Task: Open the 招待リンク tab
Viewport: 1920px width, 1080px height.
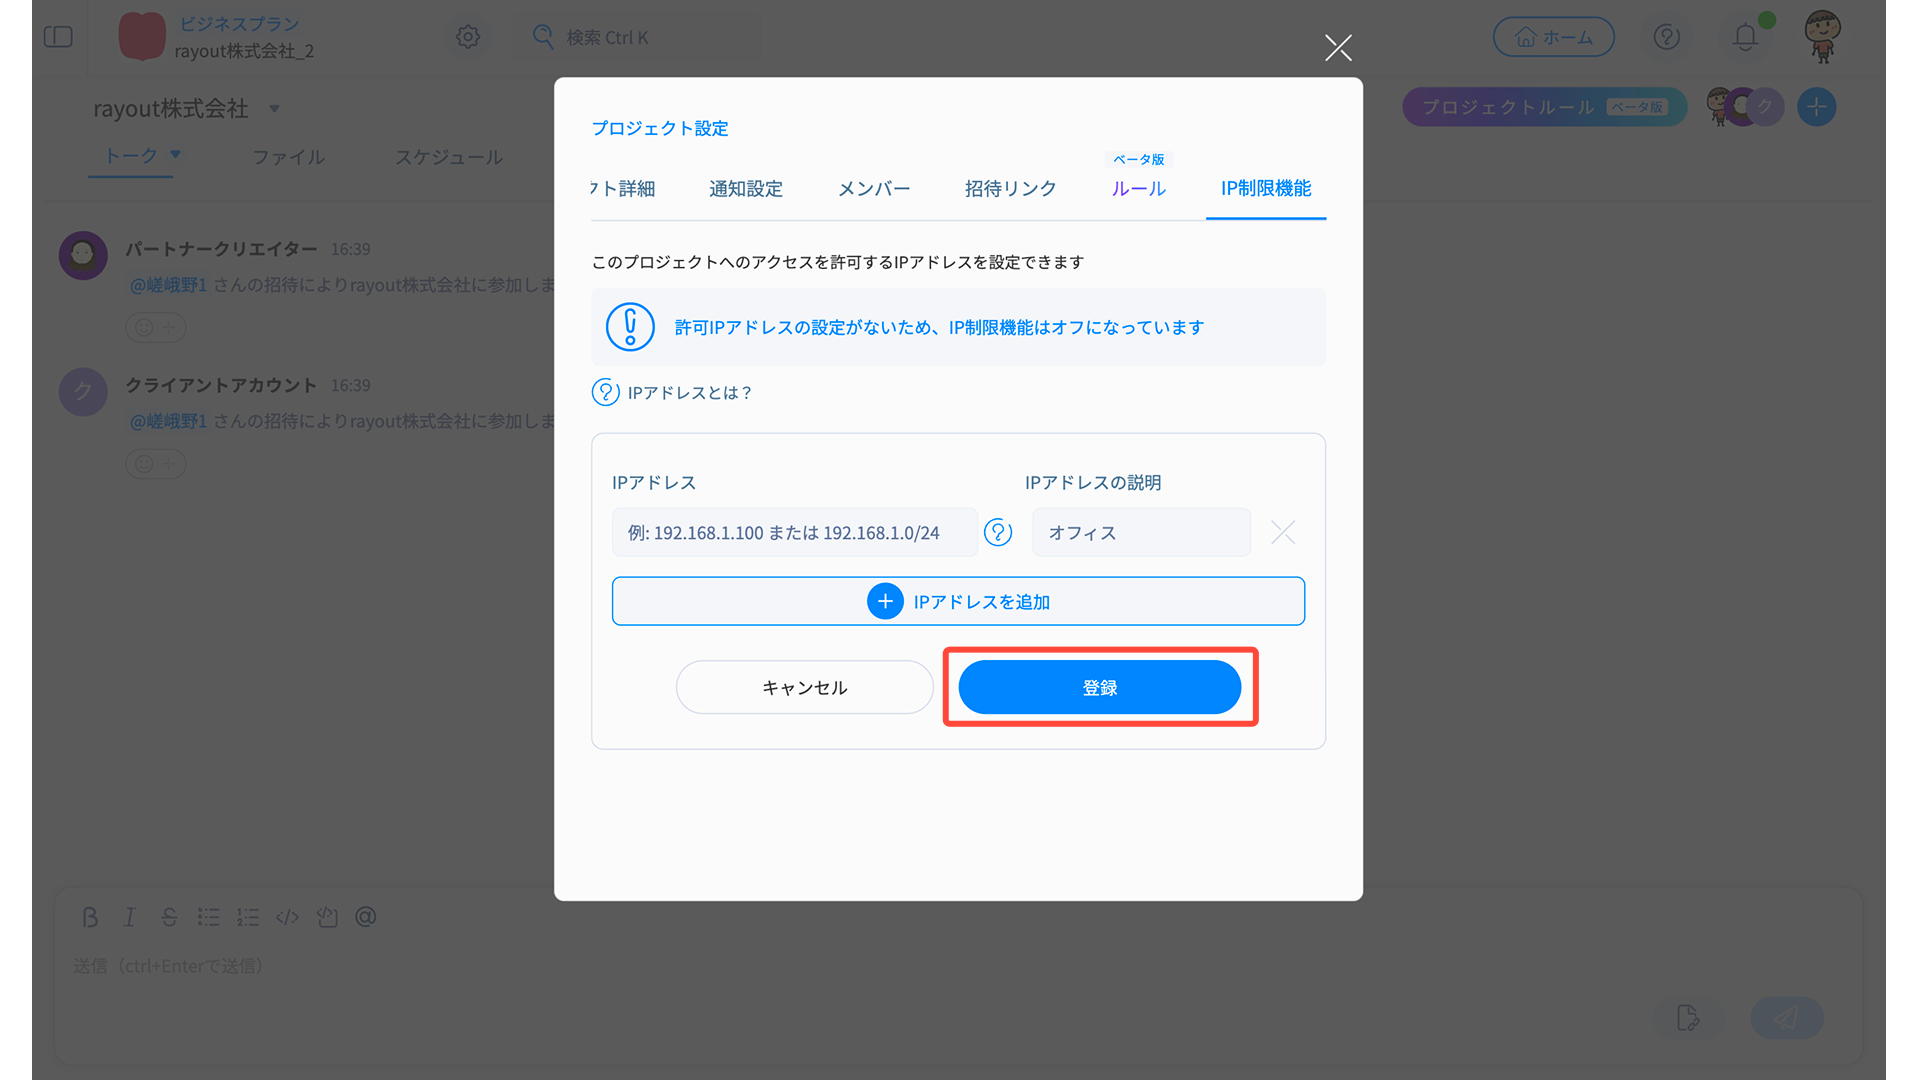Action: [x=1010, y=188]
